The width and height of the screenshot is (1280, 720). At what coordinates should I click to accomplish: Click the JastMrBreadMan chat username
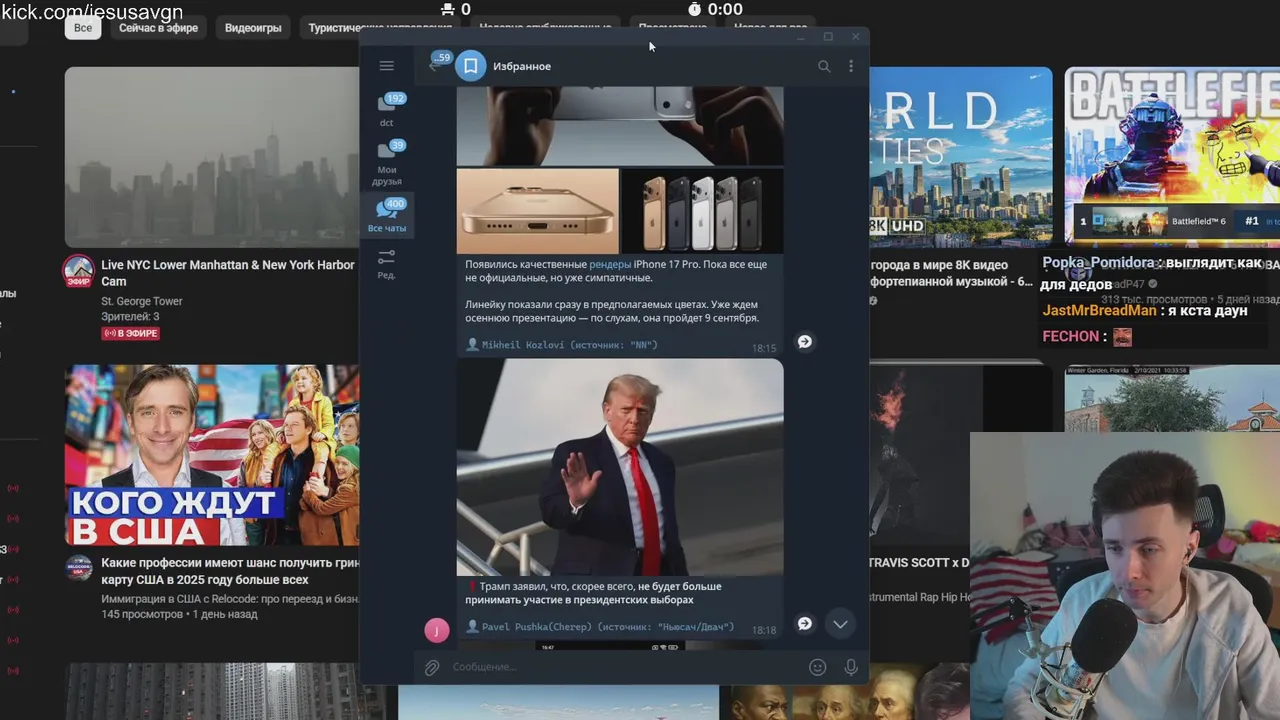click(1099, 310)
